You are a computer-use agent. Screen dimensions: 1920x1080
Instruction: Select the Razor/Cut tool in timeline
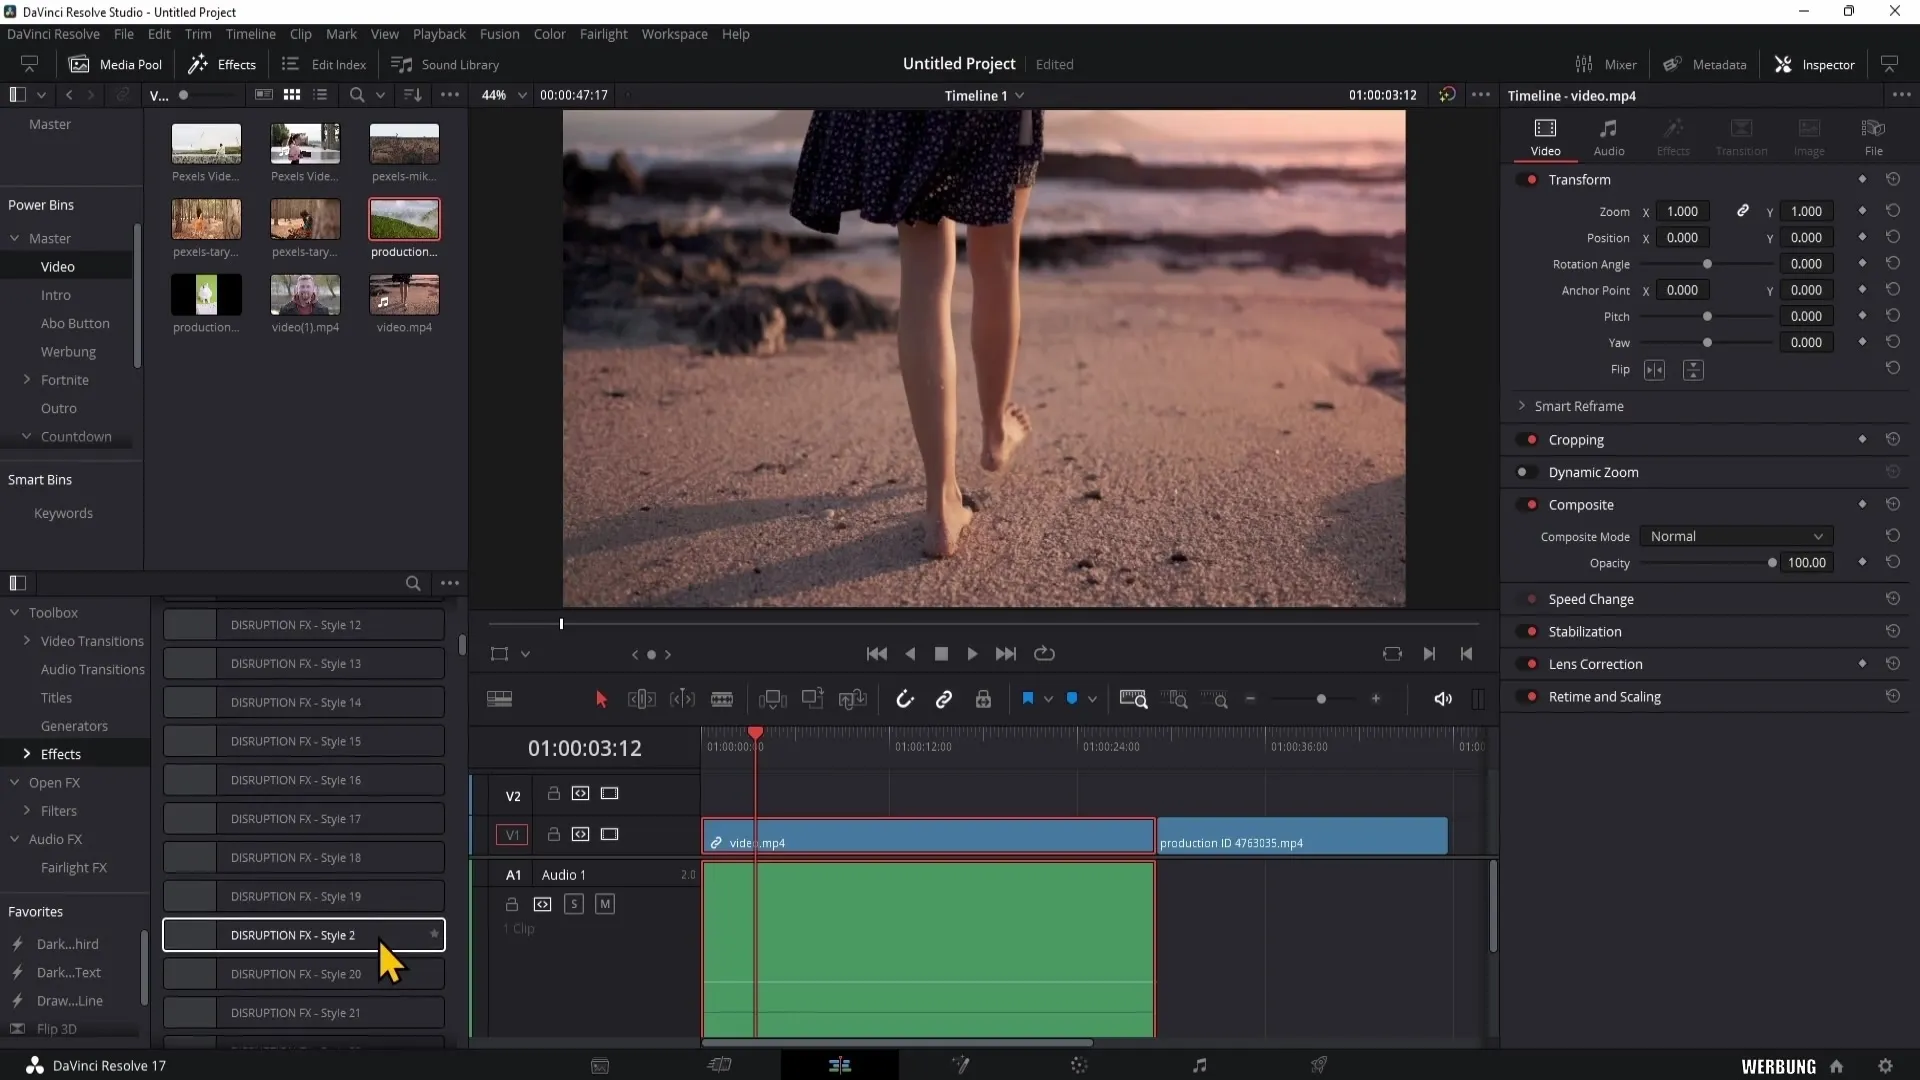tap(723, 699)
